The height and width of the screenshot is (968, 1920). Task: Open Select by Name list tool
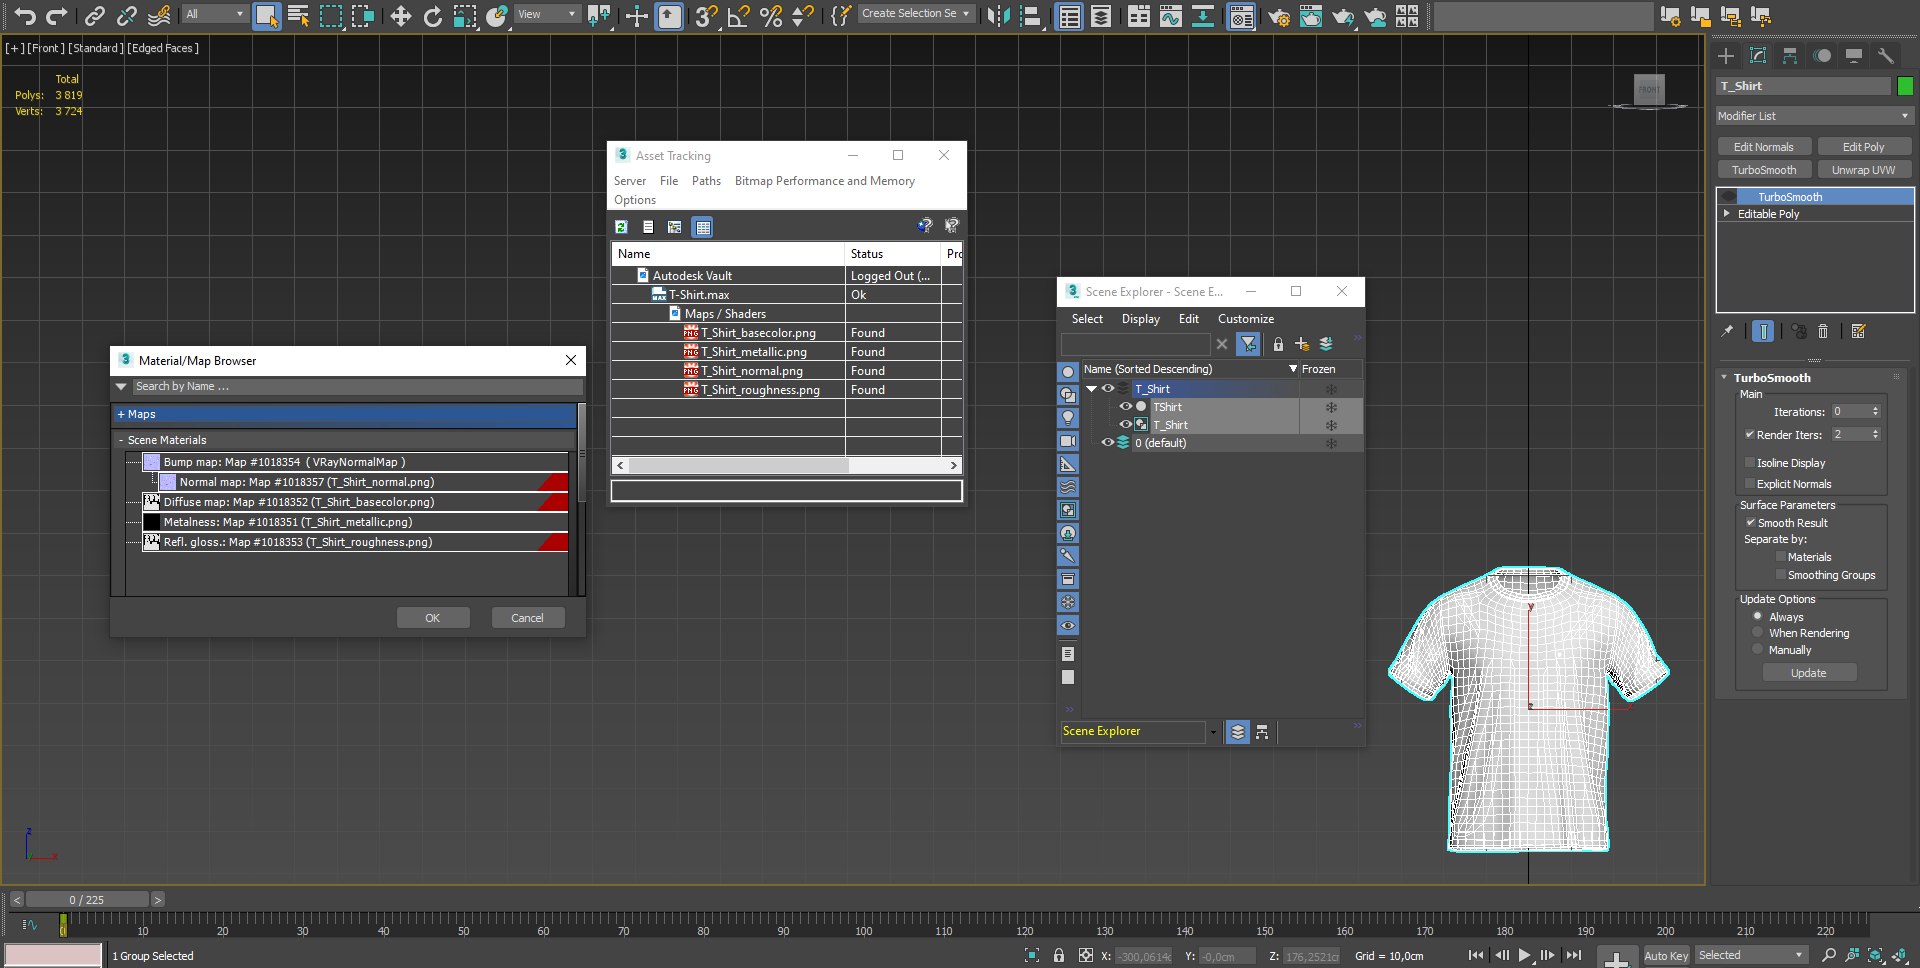(298, 16)
